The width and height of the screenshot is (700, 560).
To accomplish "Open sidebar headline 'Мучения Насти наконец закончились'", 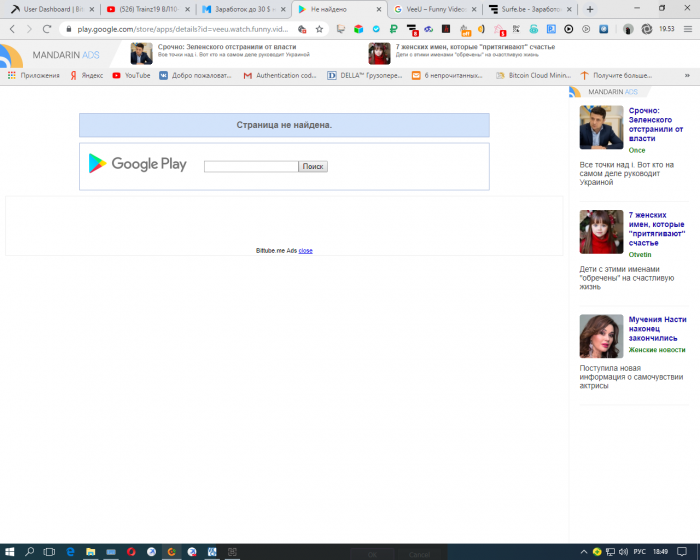I will point(657,329).
